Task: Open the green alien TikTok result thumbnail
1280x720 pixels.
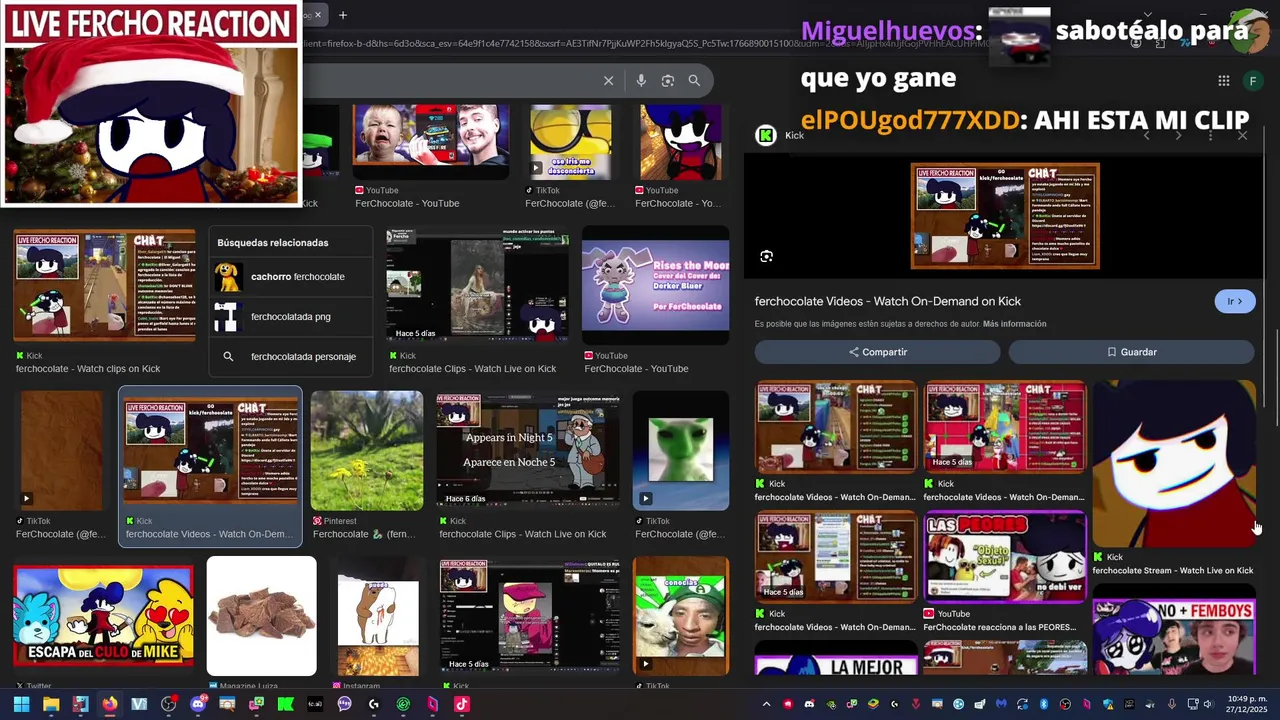Action: click(x=681, y=451)
